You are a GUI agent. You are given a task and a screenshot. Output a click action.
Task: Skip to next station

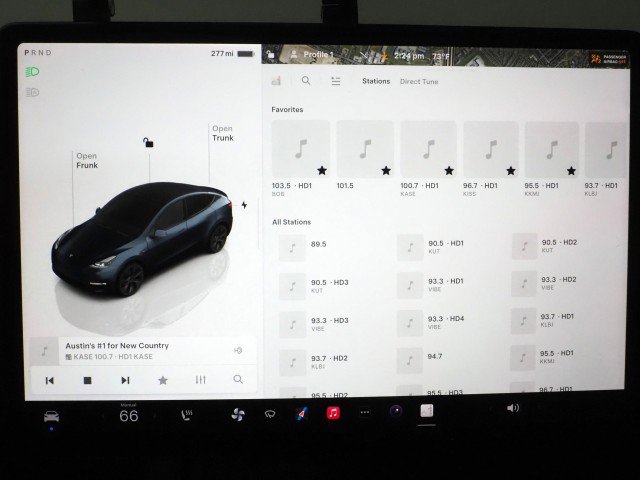125,380
